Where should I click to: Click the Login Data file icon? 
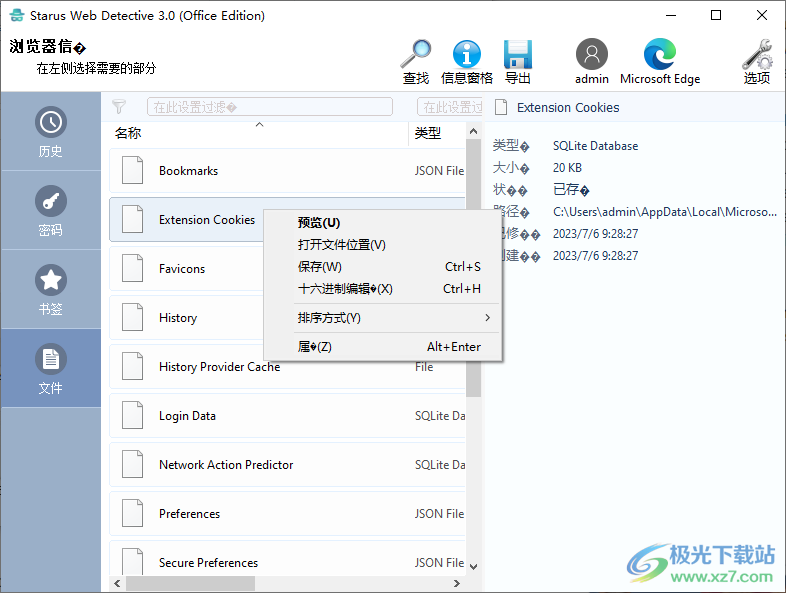[132, 415]
